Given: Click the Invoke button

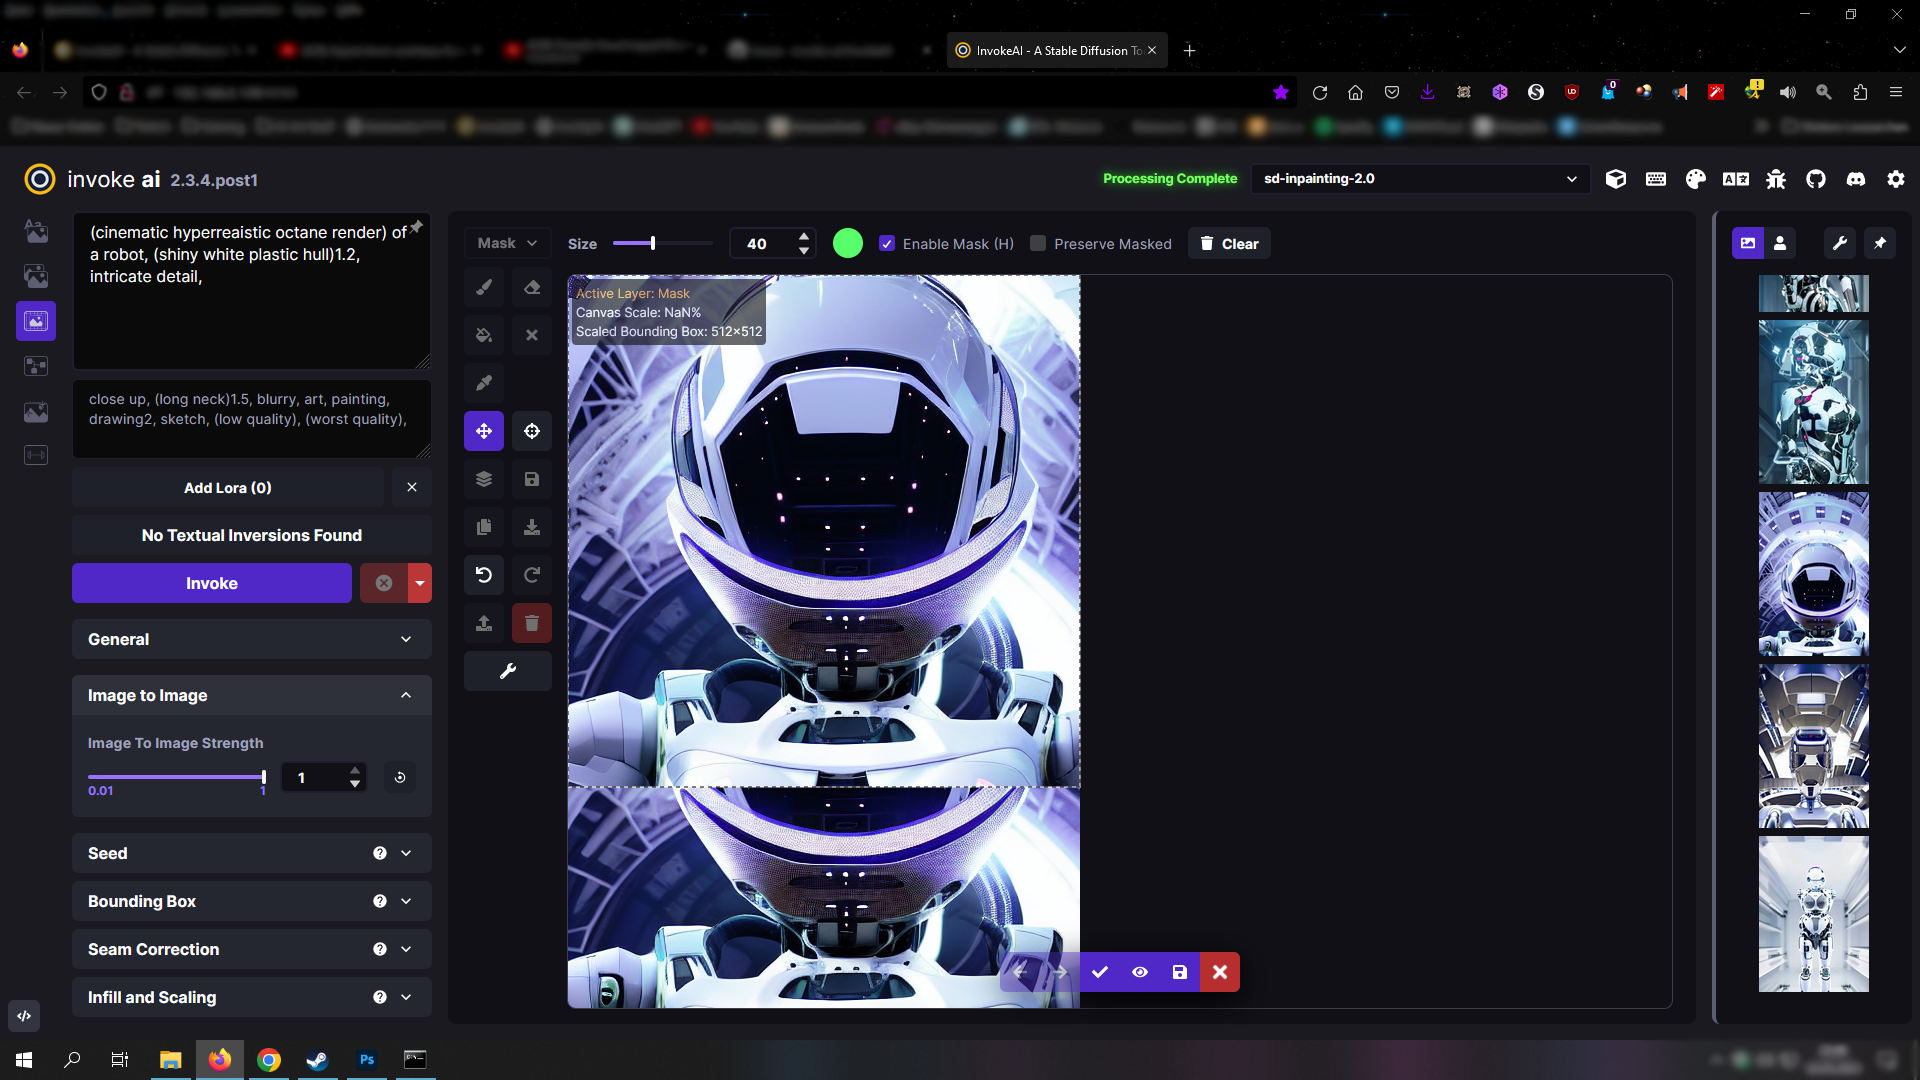Looking at the screenshot, I should click(211, 583).
